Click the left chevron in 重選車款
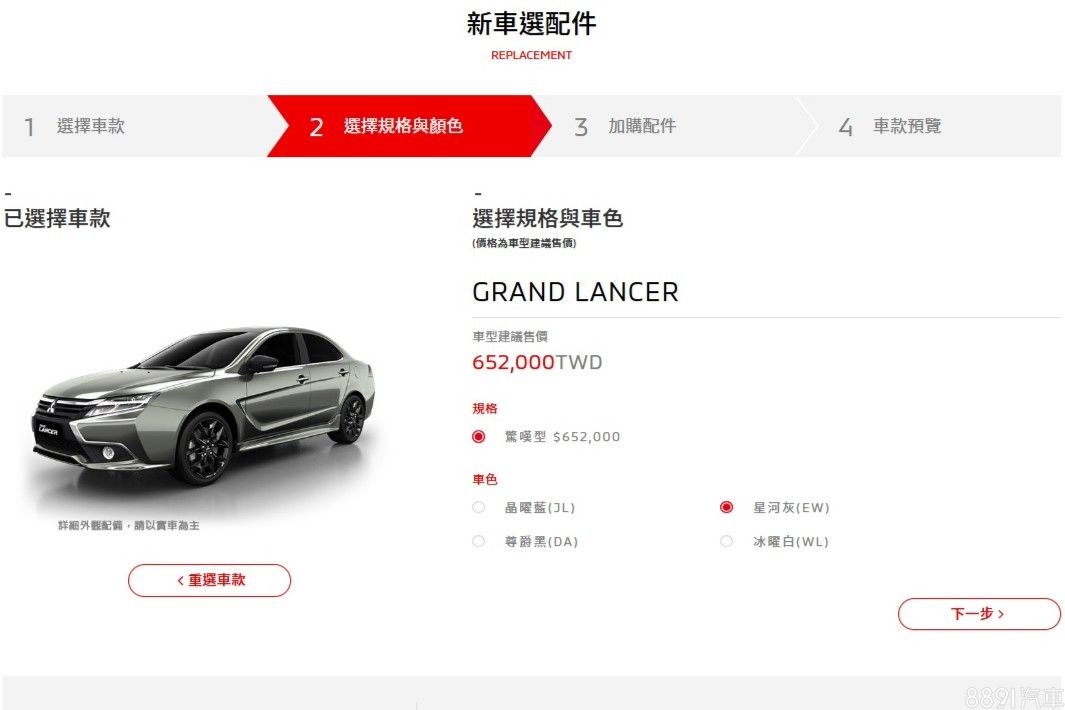This screenshot has height=710, width=1065. click(x=180, y=580)
